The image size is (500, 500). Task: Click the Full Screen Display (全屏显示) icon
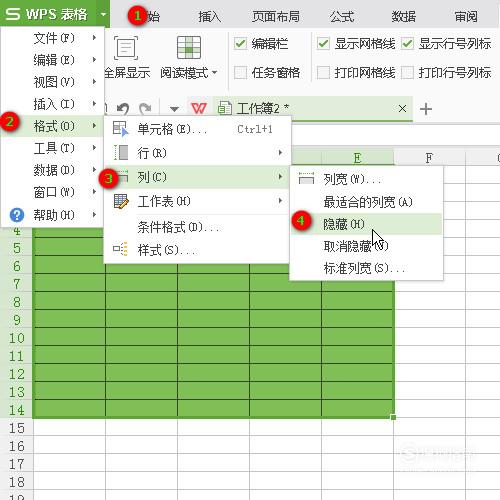click(126, 48)
